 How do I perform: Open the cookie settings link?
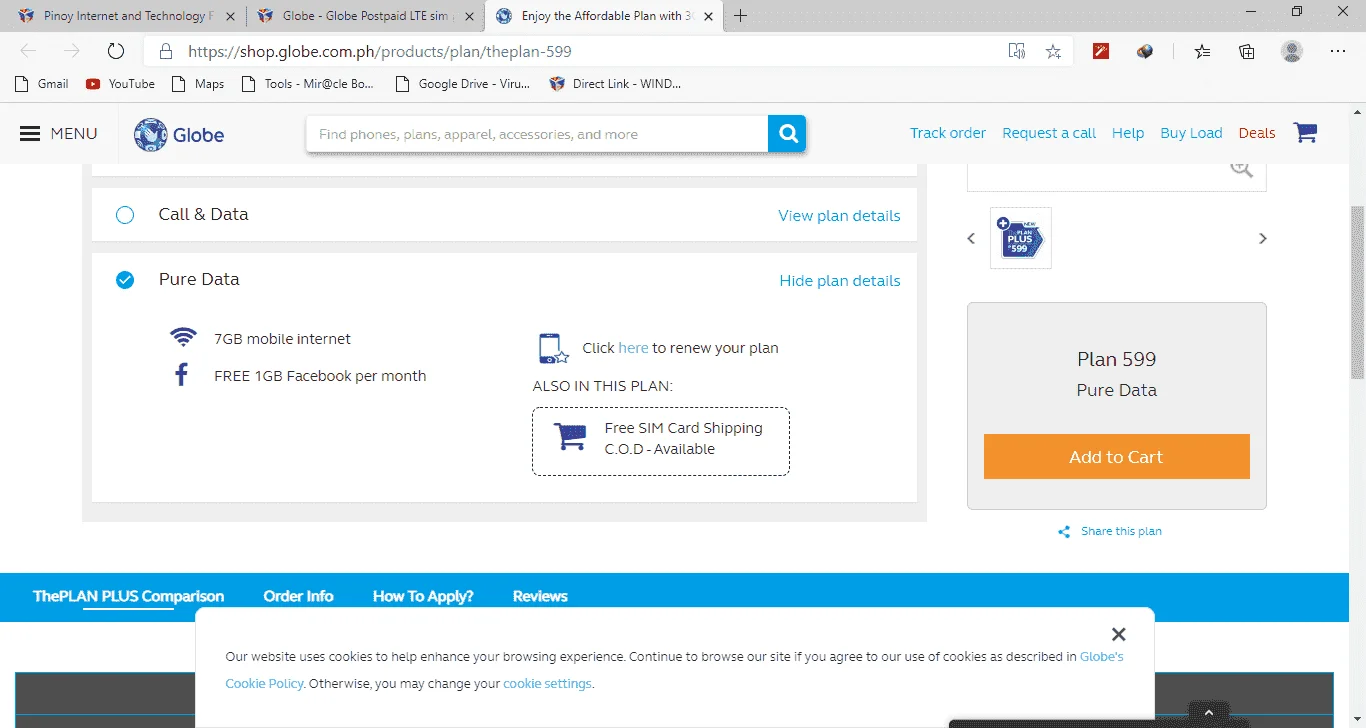548,684
